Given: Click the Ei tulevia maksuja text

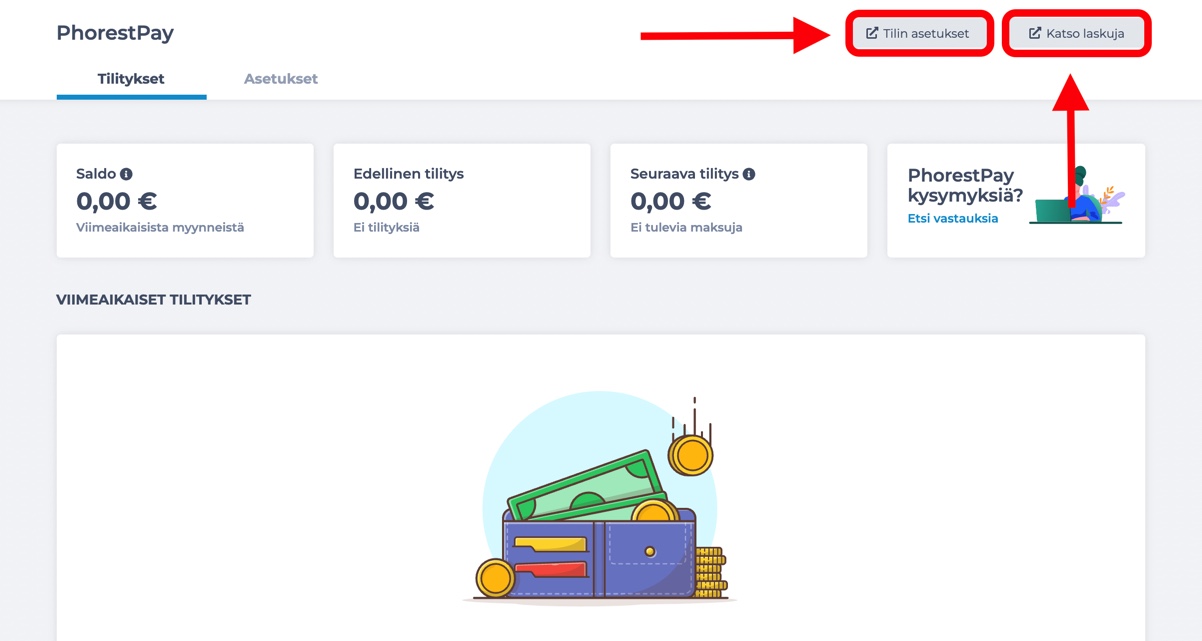Looking at the screenshot, I should point(686,228).
